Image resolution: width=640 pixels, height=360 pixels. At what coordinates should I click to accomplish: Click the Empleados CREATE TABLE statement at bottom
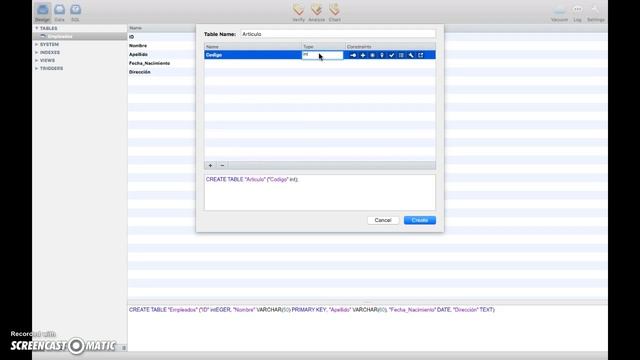point(312,310)
